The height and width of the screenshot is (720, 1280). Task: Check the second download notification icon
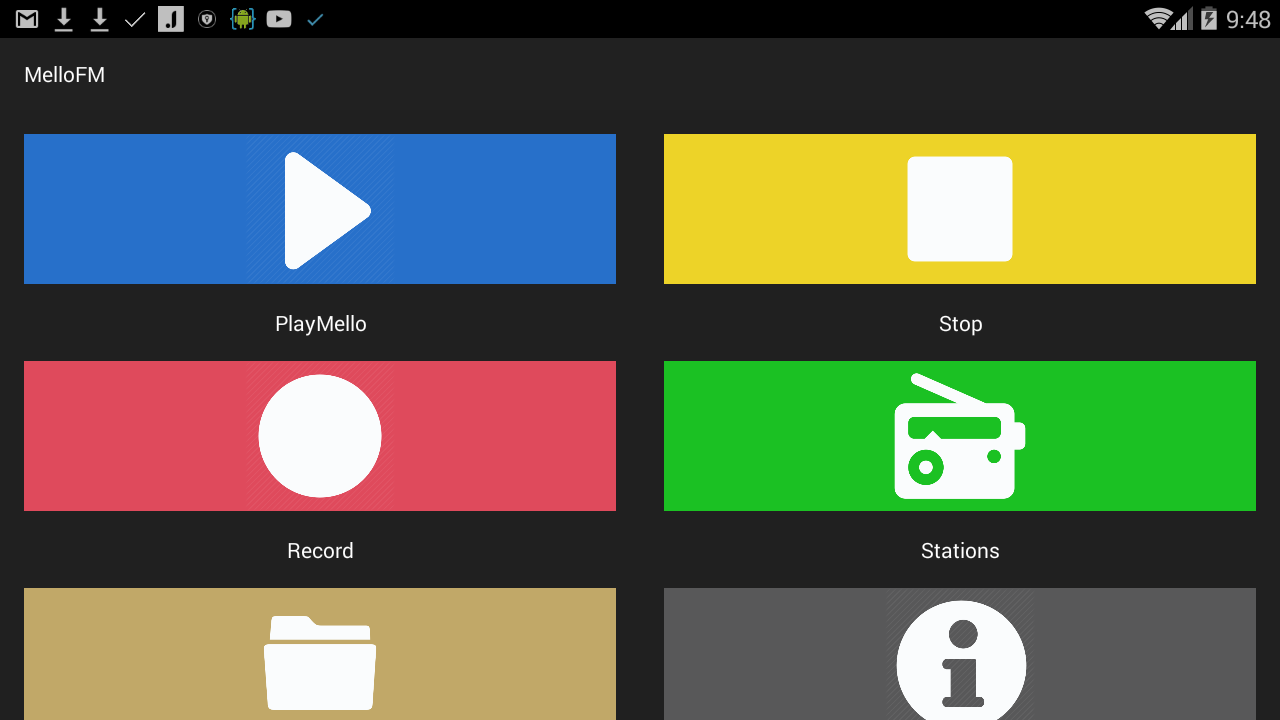100,19
